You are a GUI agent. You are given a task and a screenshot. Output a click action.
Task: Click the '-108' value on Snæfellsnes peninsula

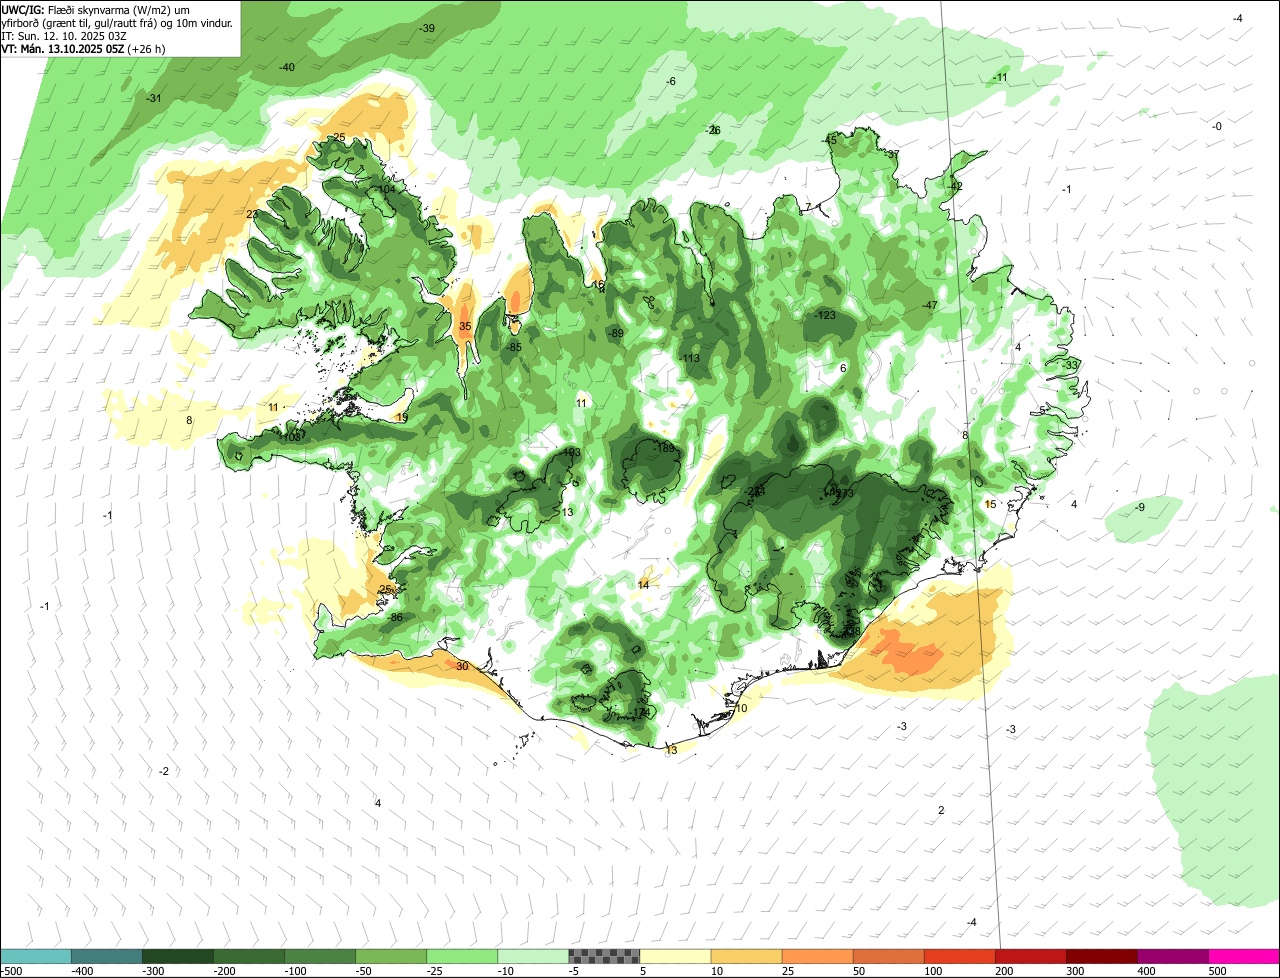point(290,437)
